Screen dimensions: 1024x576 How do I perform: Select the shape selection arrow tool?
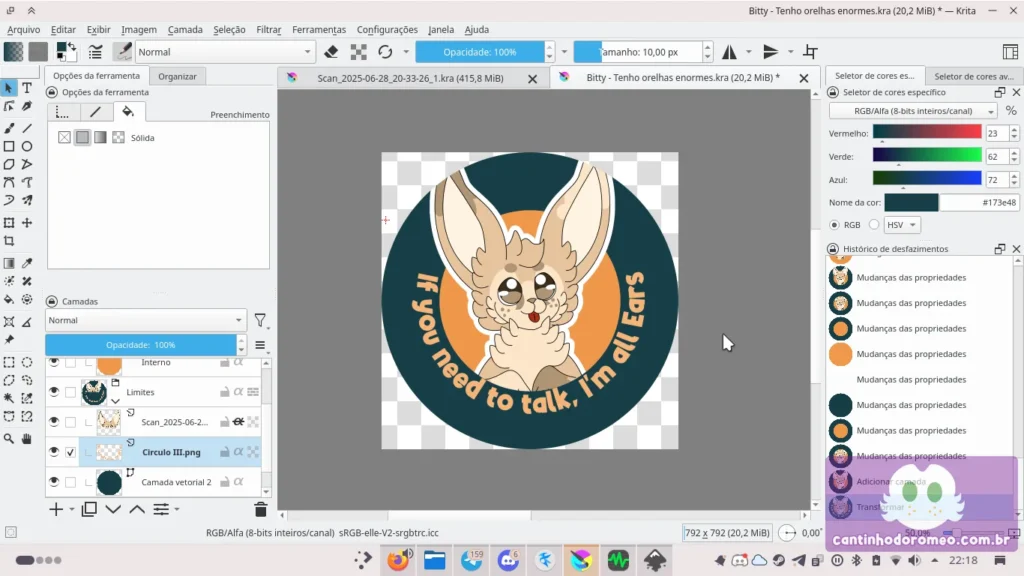pyautogui.click(x=9, y=88)
